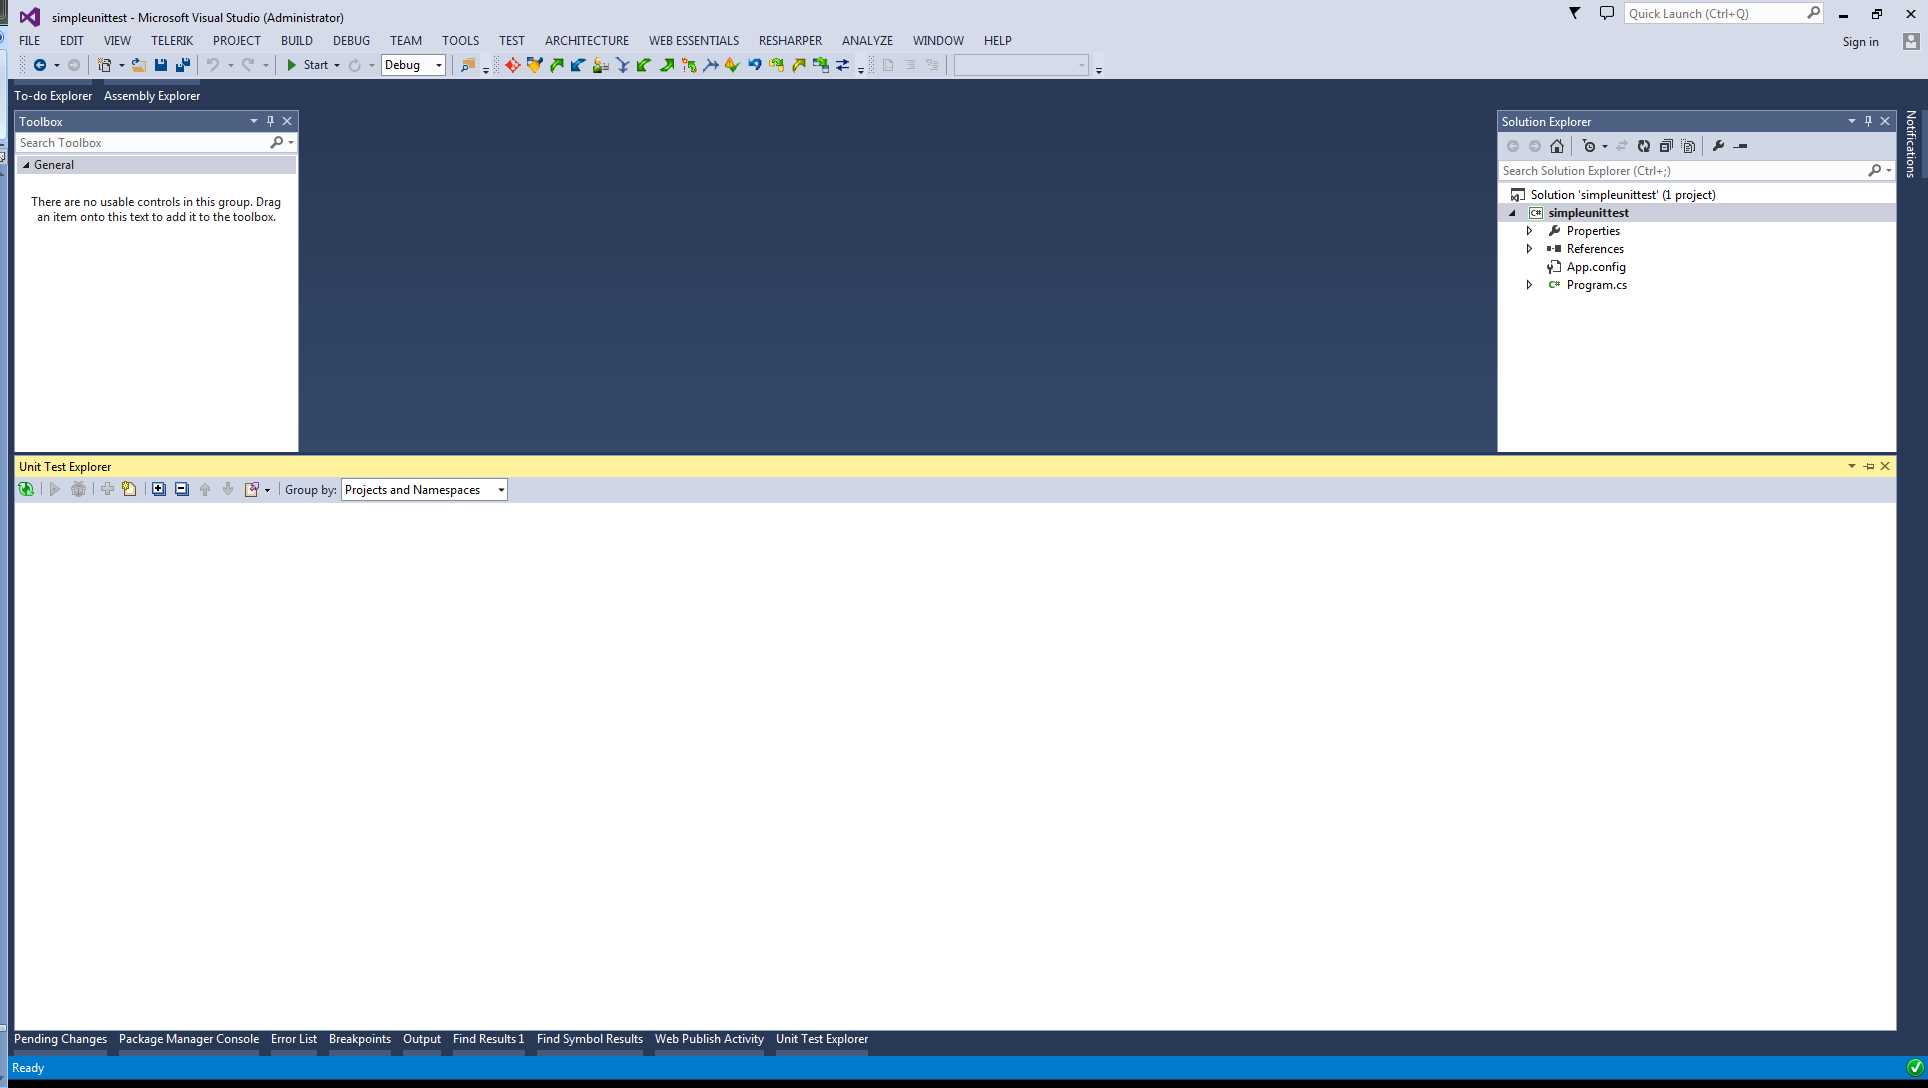Screen dimensions: 1928x1088
Task: Save All files from the toolbar
Action: pos(182,64)
